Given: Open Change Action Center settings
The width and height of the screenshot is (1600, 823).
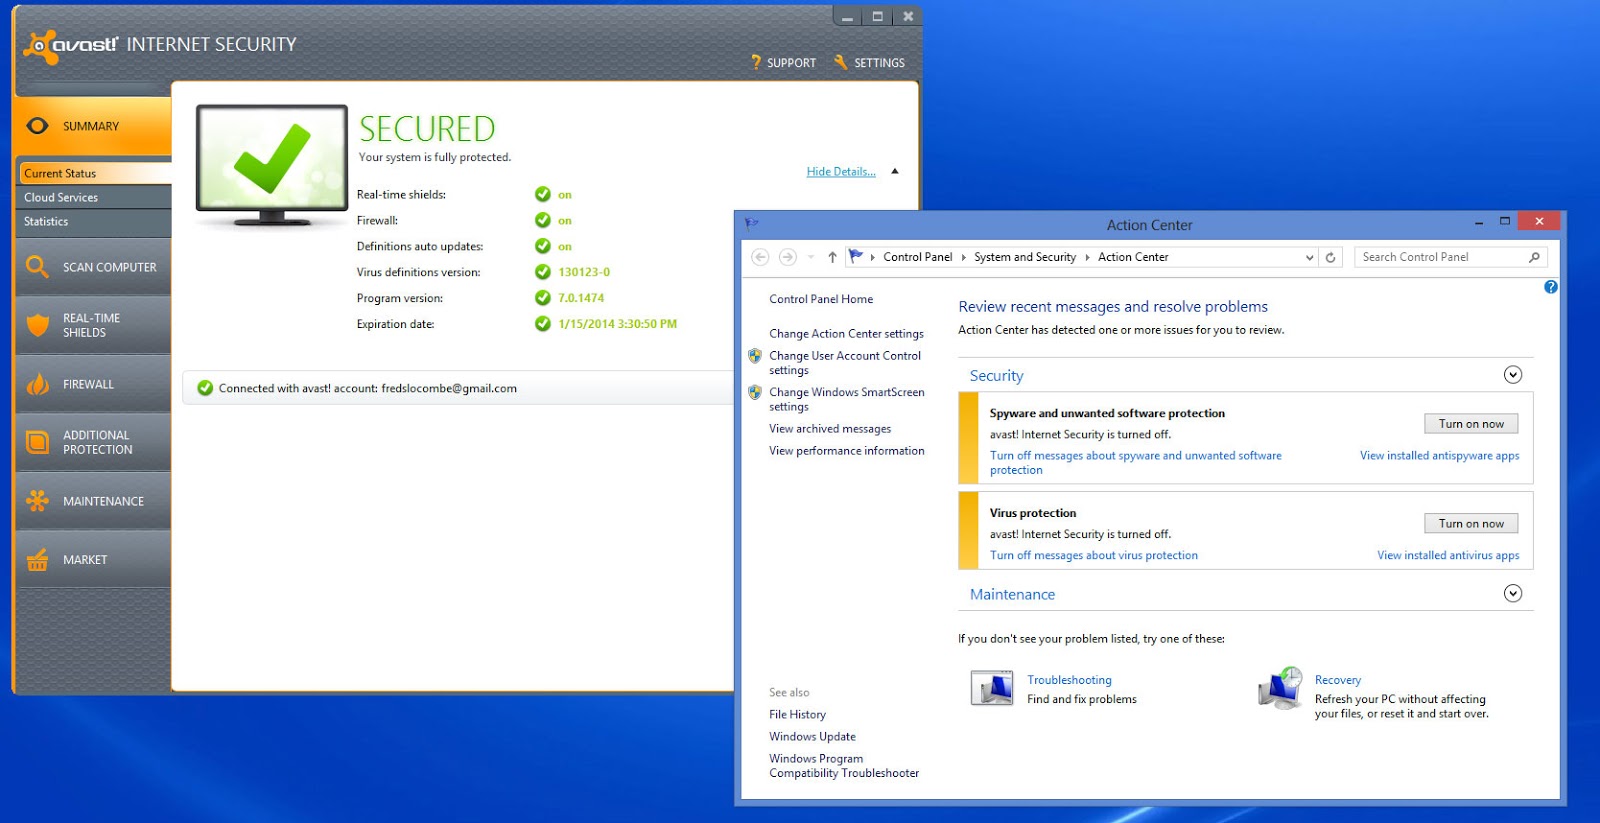Looking at the screenshot, I should [x=846, y=334].
